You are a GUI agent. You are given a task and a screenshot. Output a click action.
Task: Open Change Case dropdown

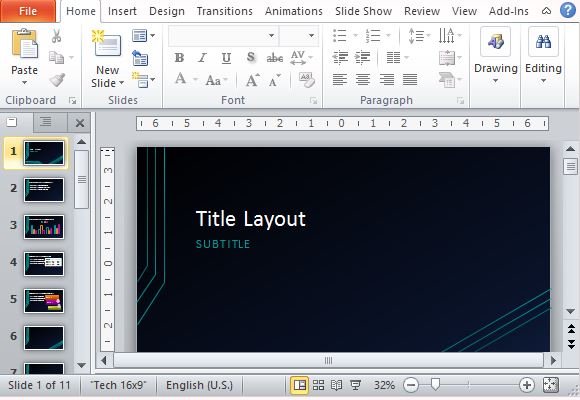[217, 80]
